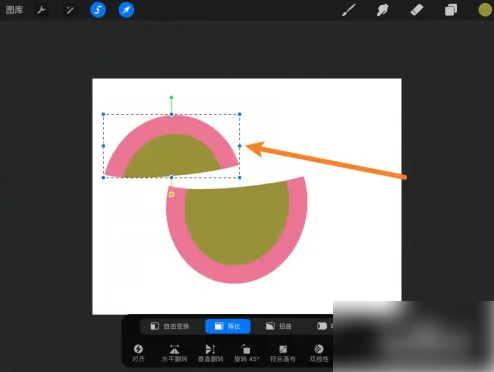Open 双线性 interpolation options
Screen dimensions: 494x372
319,353
